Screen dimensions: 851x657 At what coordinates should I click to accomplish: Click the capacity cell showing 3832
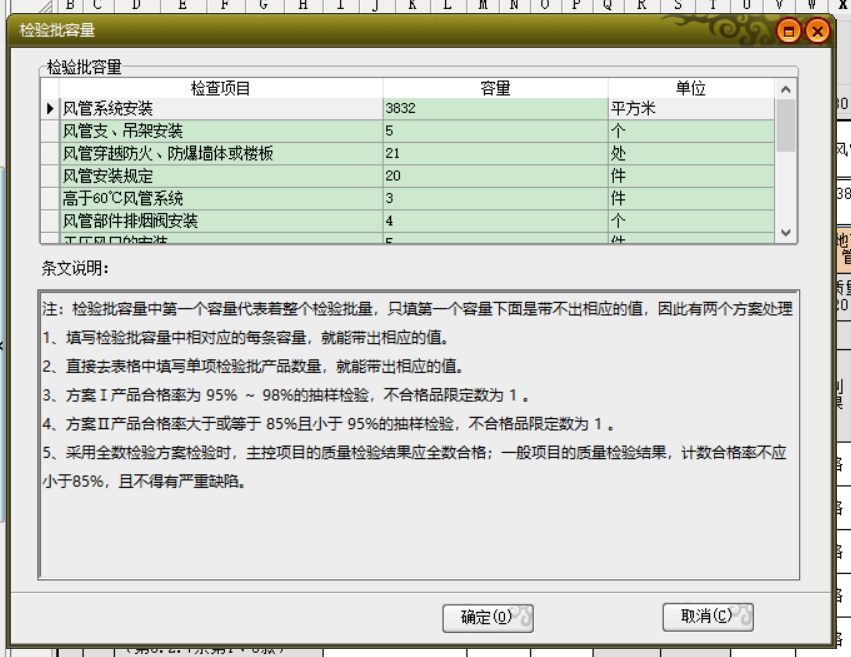click(495, 109)
